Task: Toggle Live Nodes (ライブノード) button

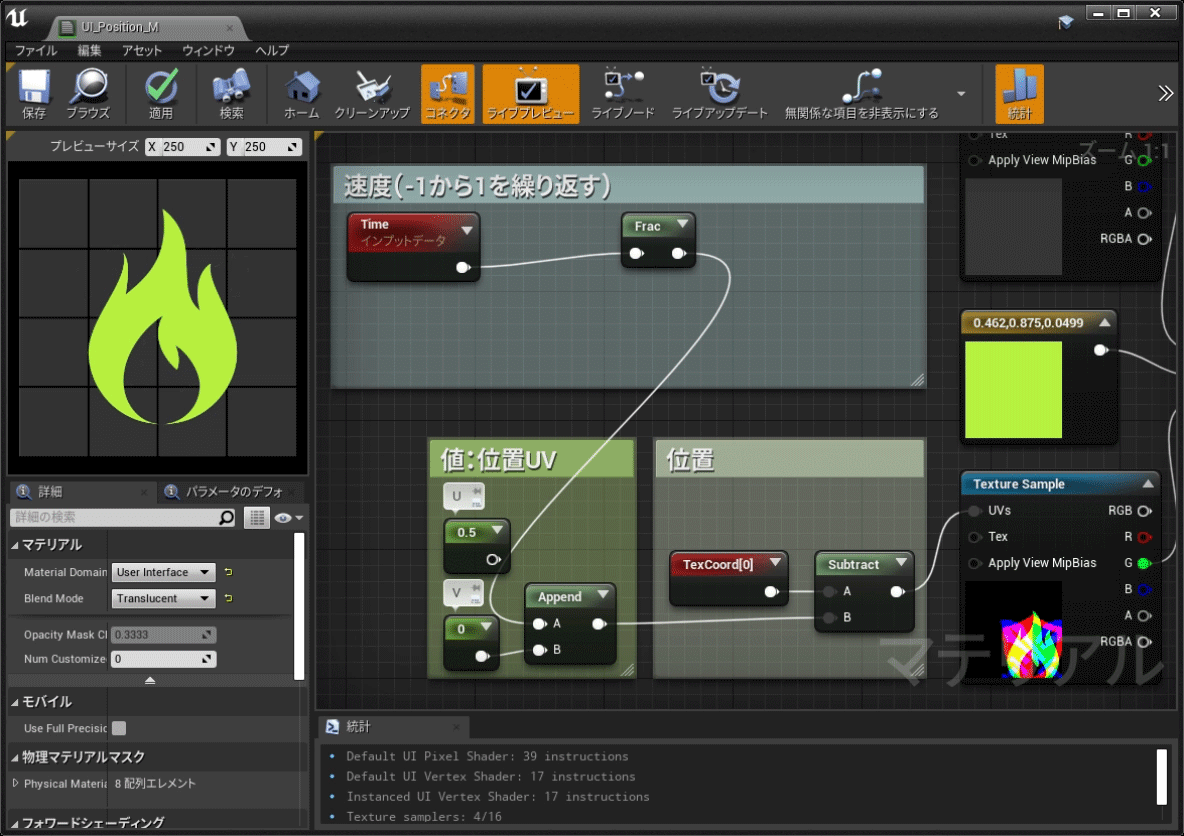Action: (623, 94)
